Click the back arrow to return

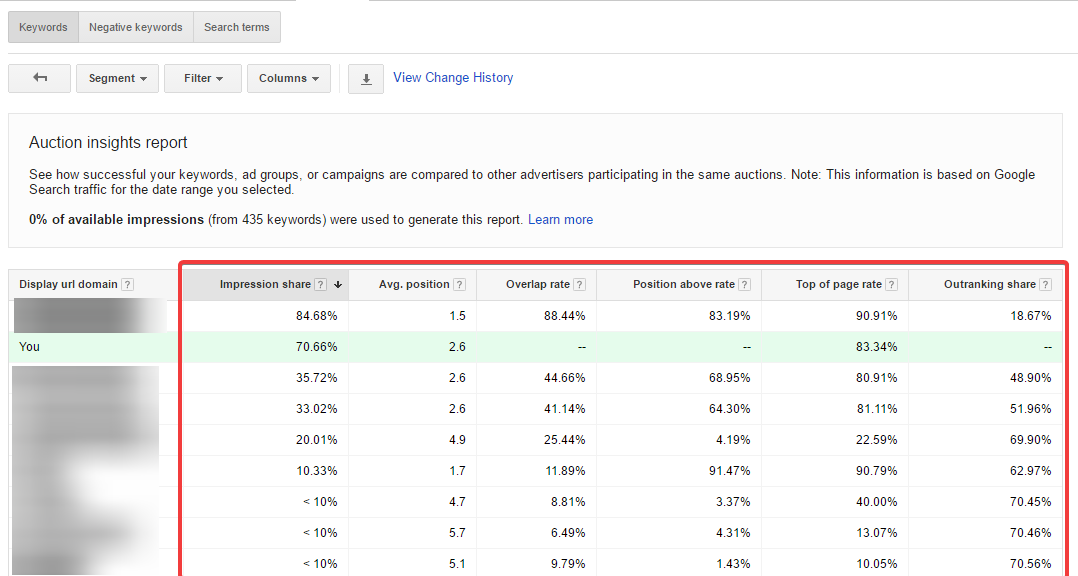tap(39, 78)
